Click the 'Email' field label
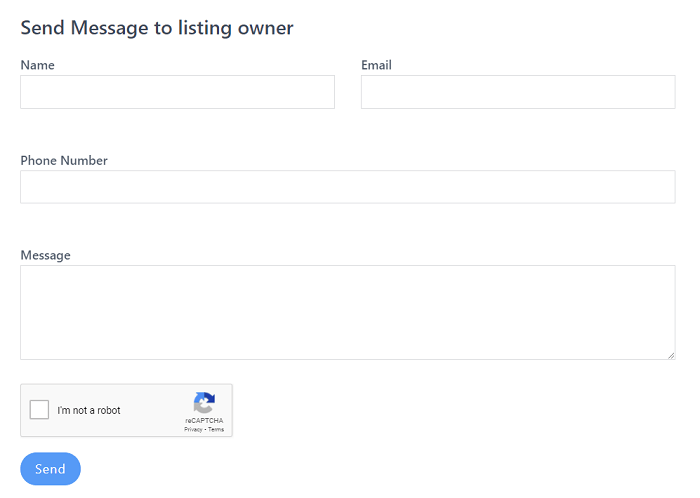Image resolution: width=700 pixels, height=498 pixels. coord(376,65)
